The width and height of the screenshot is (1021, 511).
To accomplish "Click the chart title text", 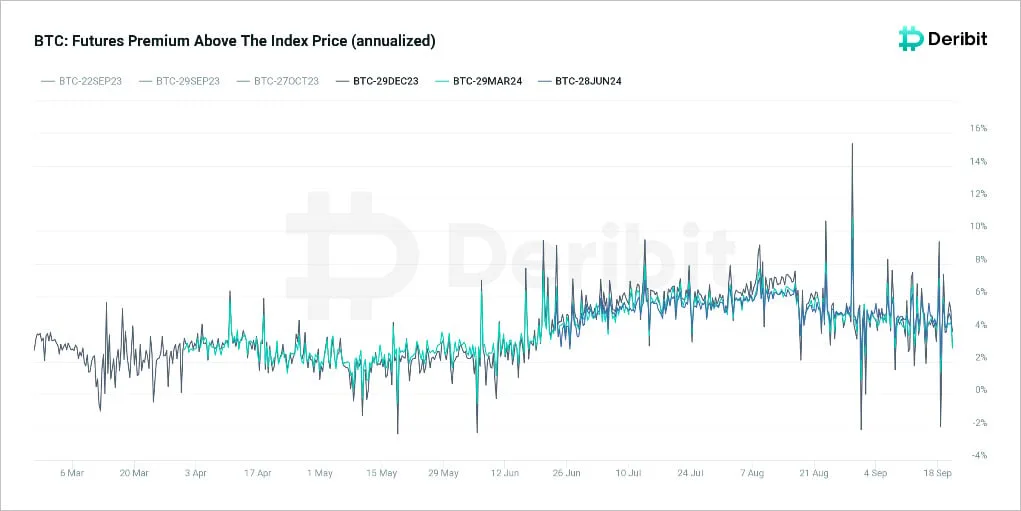I will tap(234, 41).
